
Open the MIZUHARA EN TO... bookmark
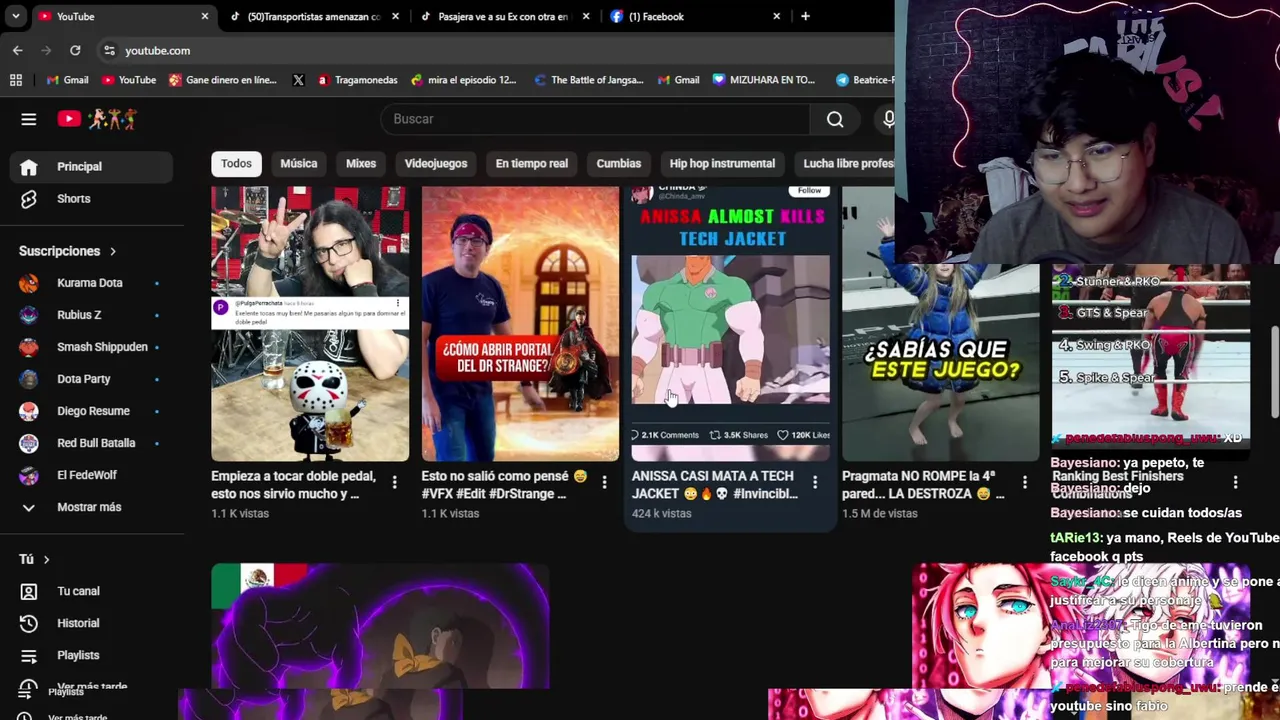pyautogui.click(x=764, y=80)
